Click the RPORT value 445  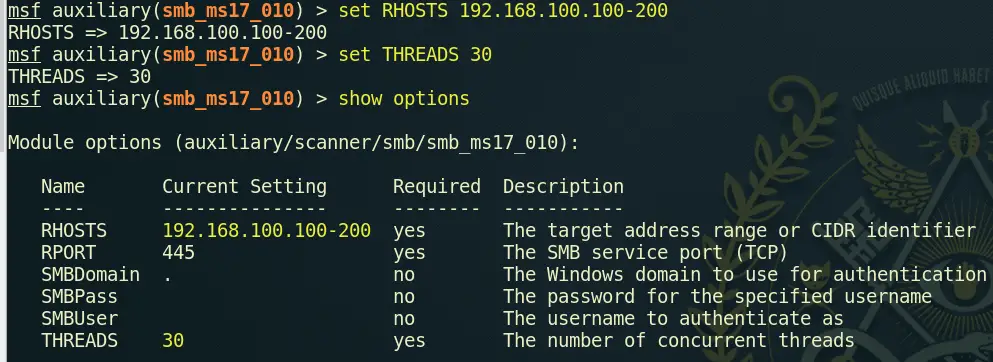pyautogui.click(x=179, y=253)
